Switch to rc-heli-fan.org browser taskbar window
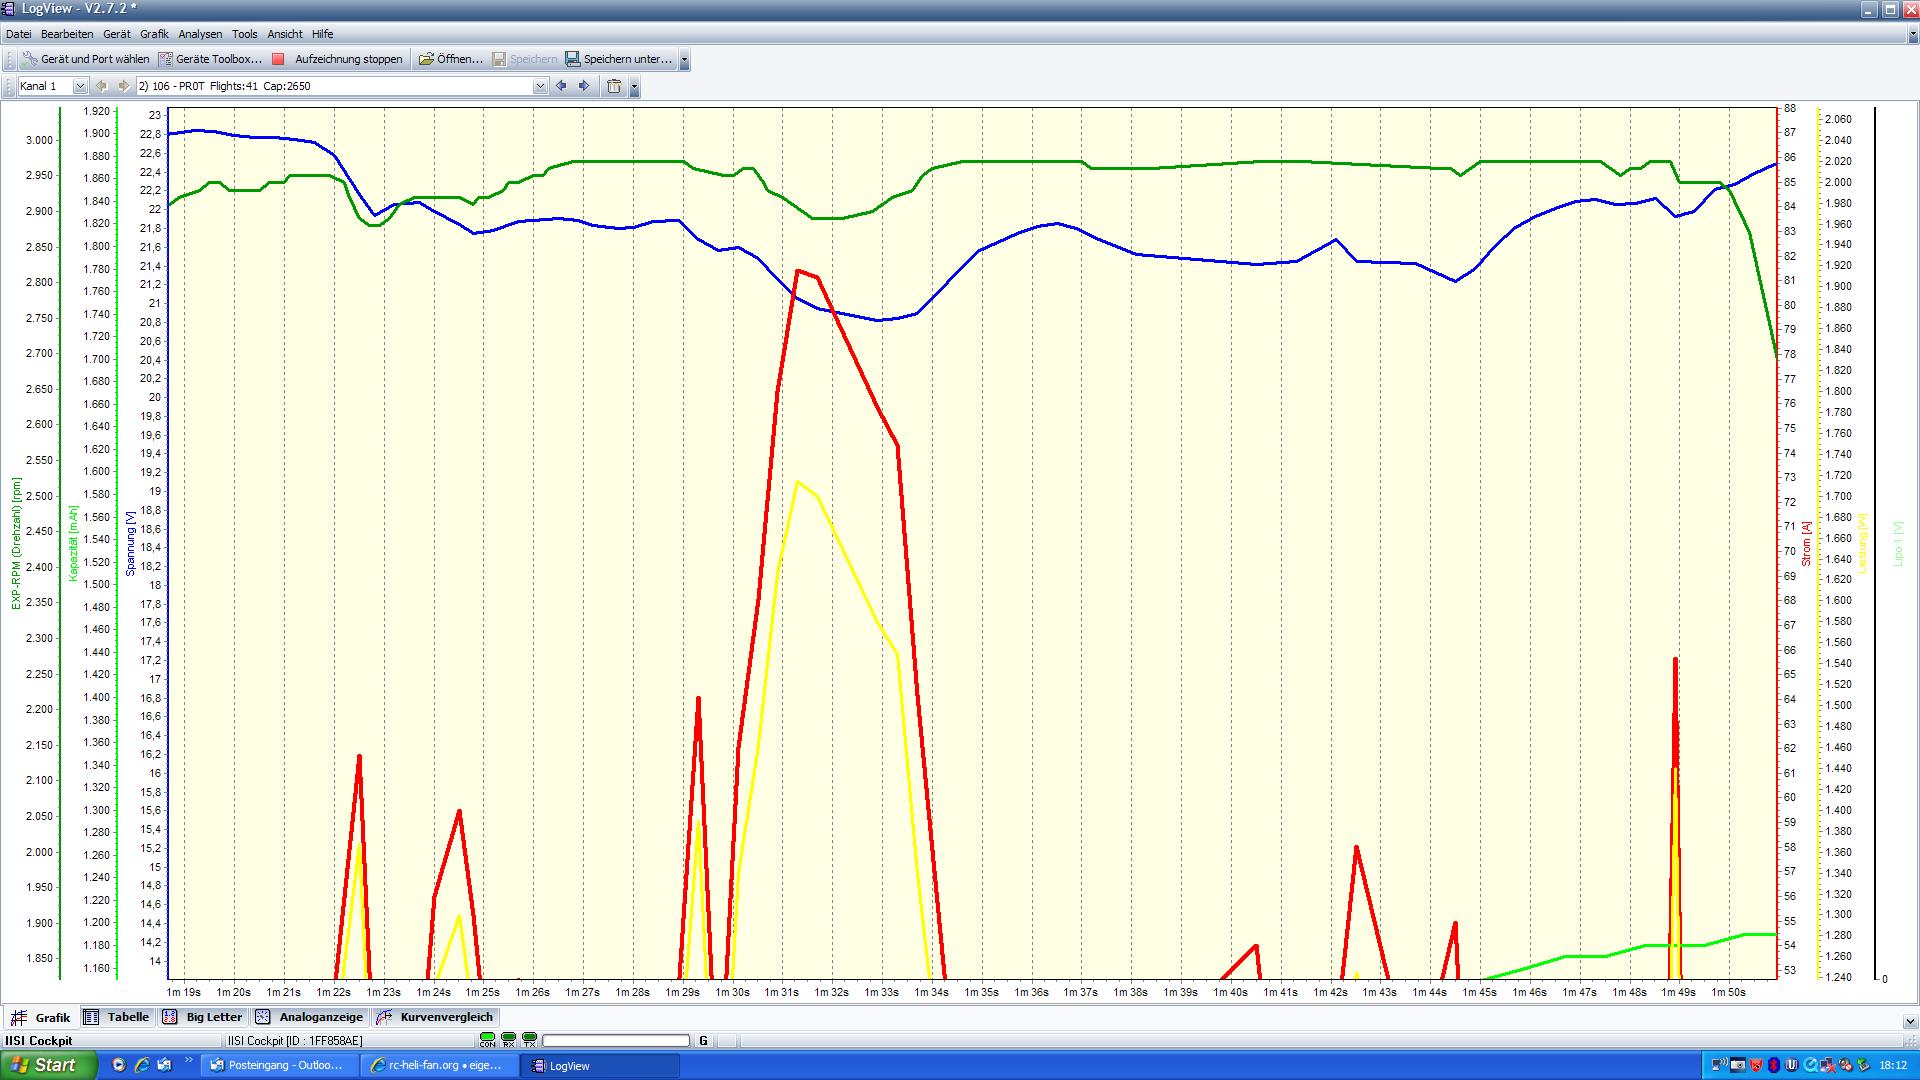The image size is (1920, 1080). 440,1066
